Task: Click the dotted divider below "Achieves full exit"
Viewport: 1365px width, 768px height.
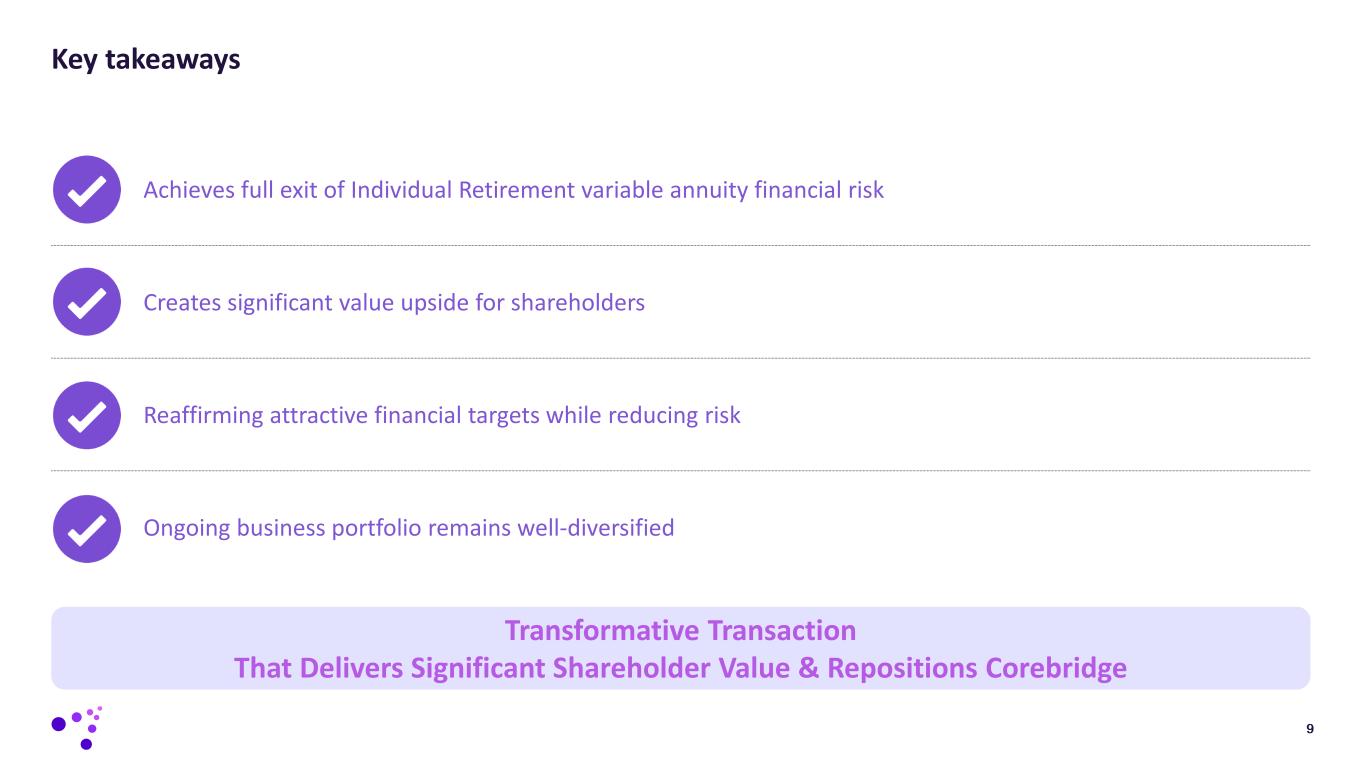Action: coord(680,245)
